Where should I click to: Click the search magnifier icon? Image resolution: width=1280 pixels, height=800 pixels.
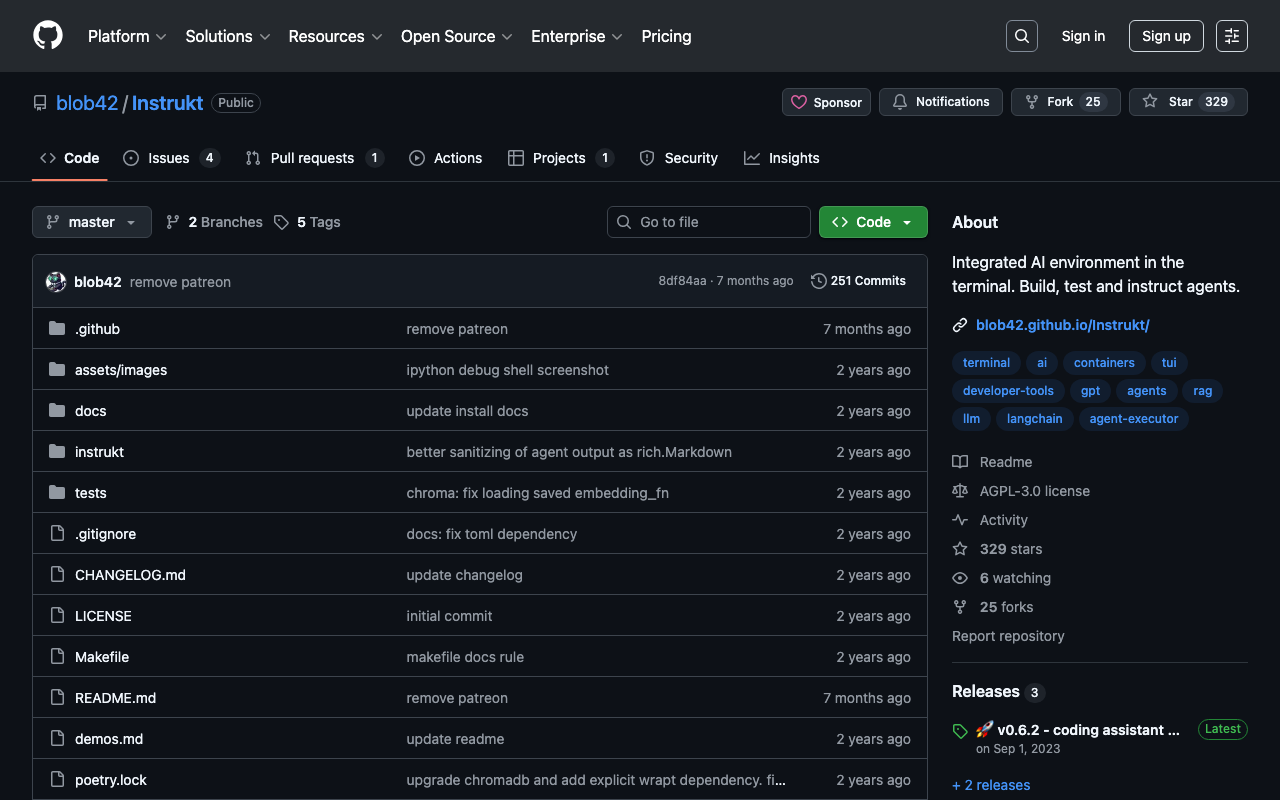point(1021,36)
